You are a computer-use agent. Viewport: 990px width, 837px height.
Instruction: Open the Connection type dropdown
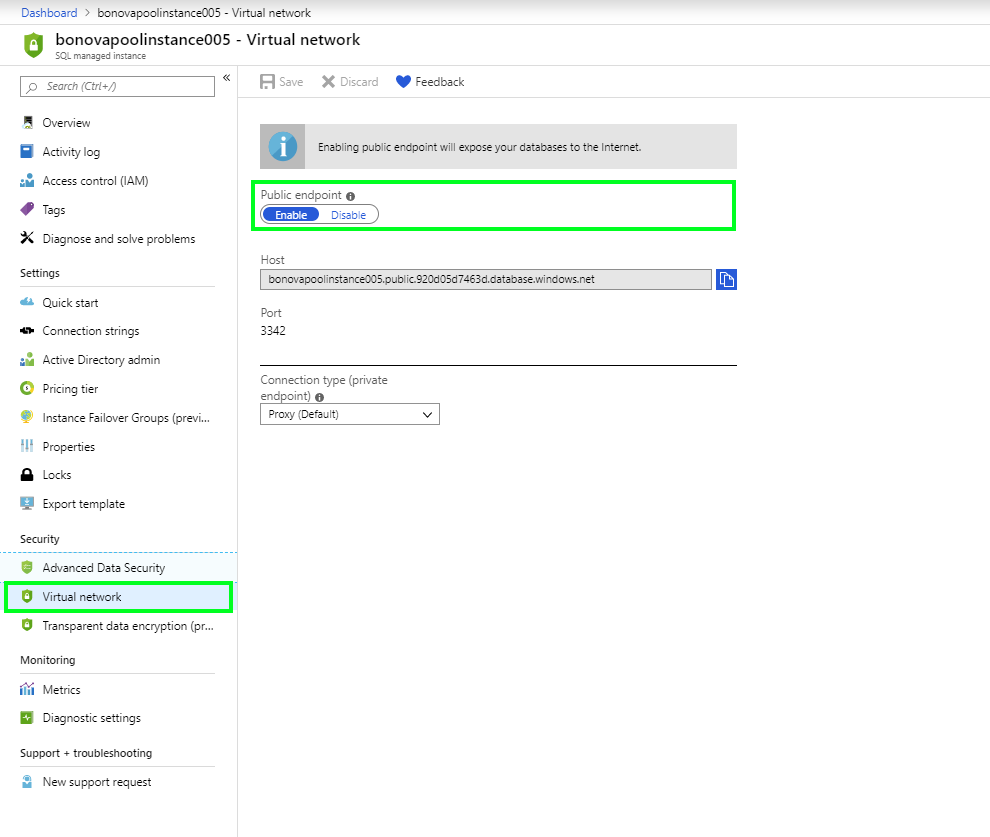pos(350,414)
